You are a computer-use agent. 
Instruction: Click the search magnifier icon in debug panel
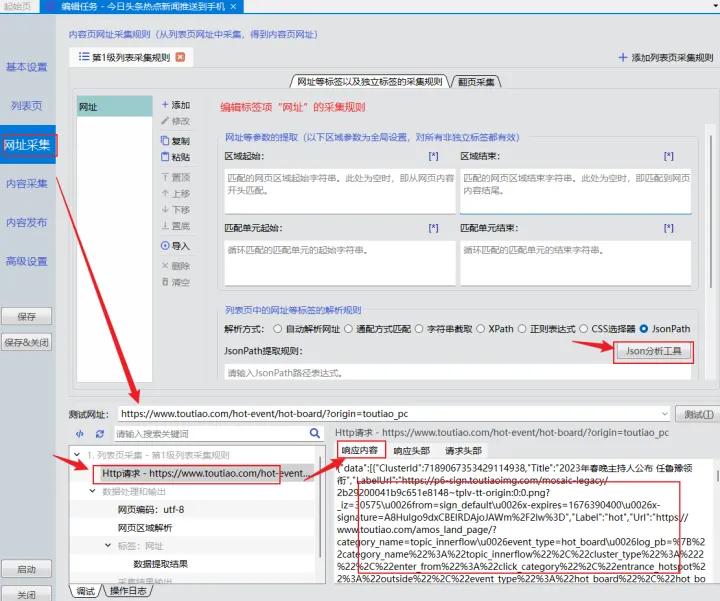315,433
